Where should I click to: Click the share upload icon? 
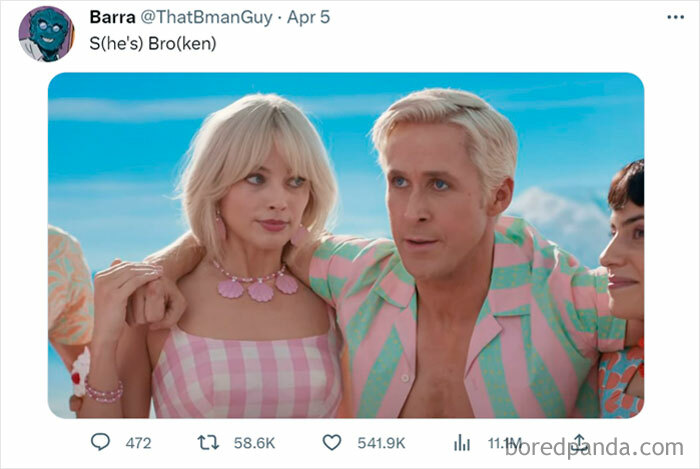(579, 442)
